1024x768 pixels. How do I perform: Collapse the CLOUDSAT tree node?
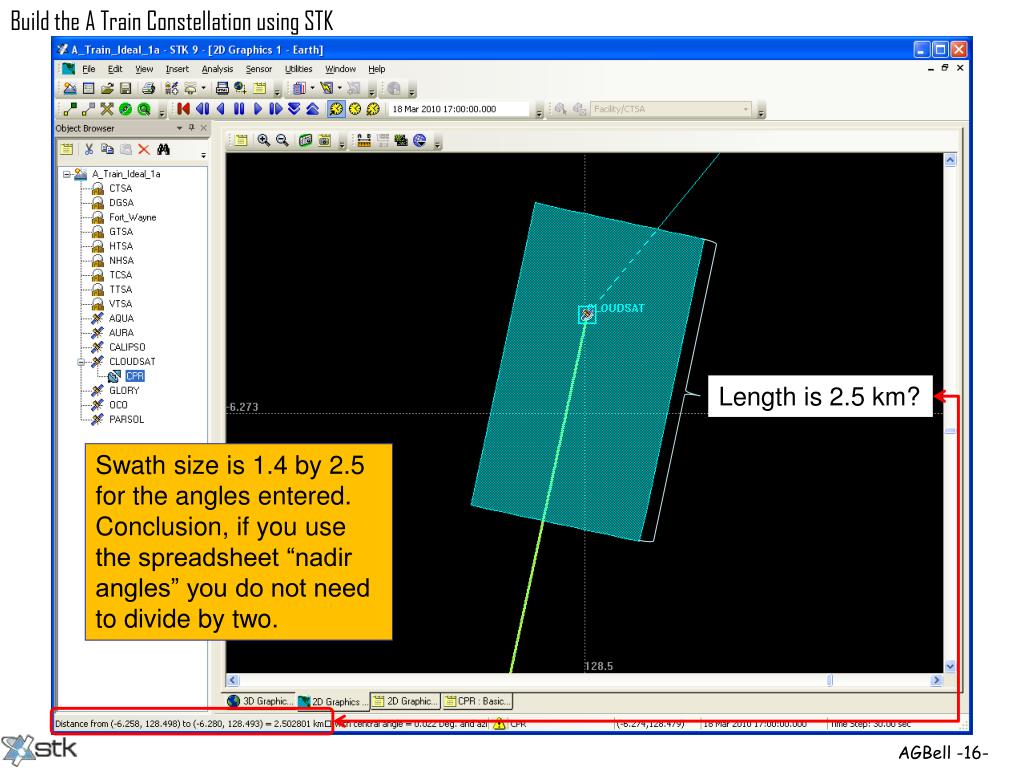(82, 362)
